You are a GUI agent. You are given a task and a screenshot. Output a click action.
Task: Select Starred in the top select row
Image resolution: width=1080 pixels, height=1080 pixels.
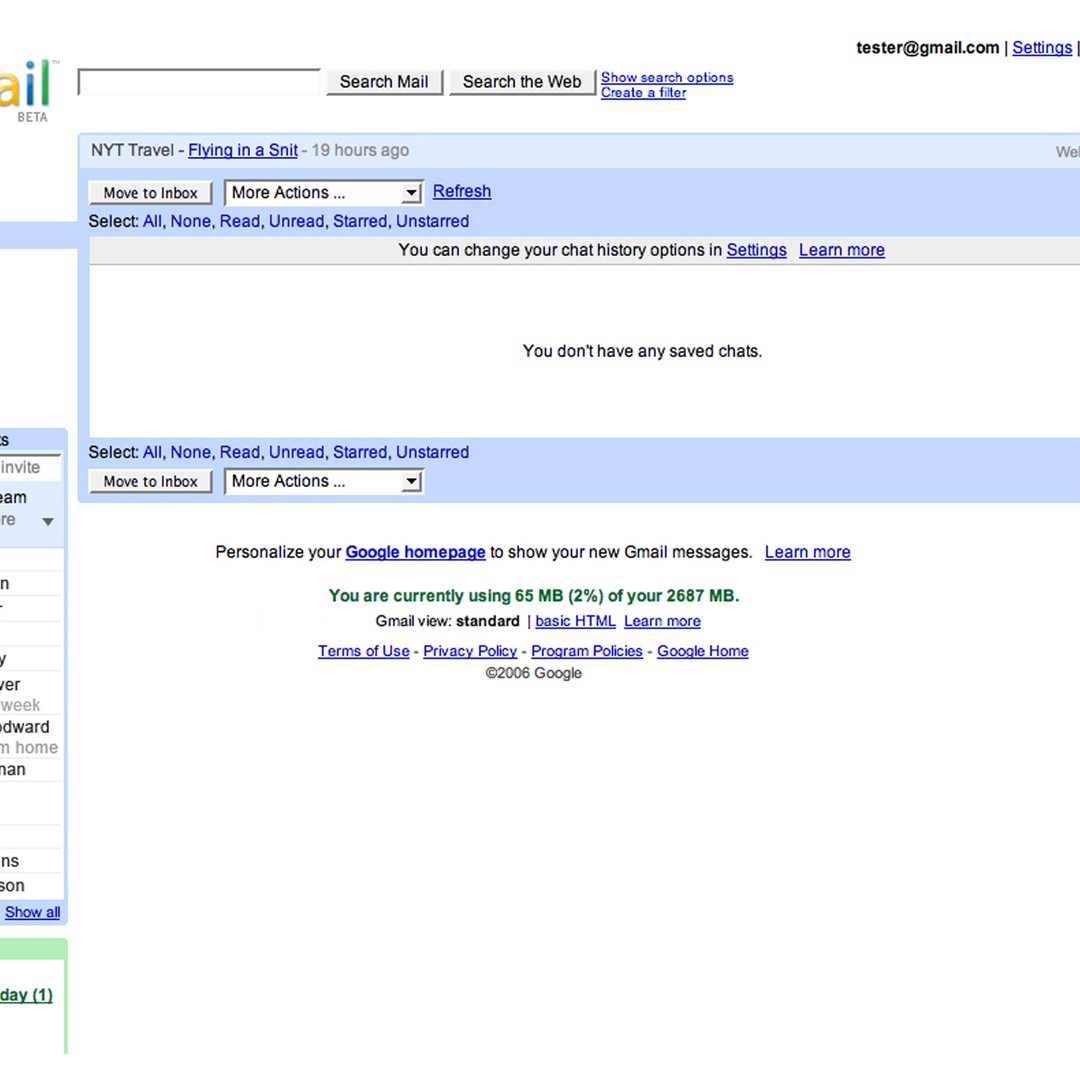pyautogui.click(x=360, y=221)
